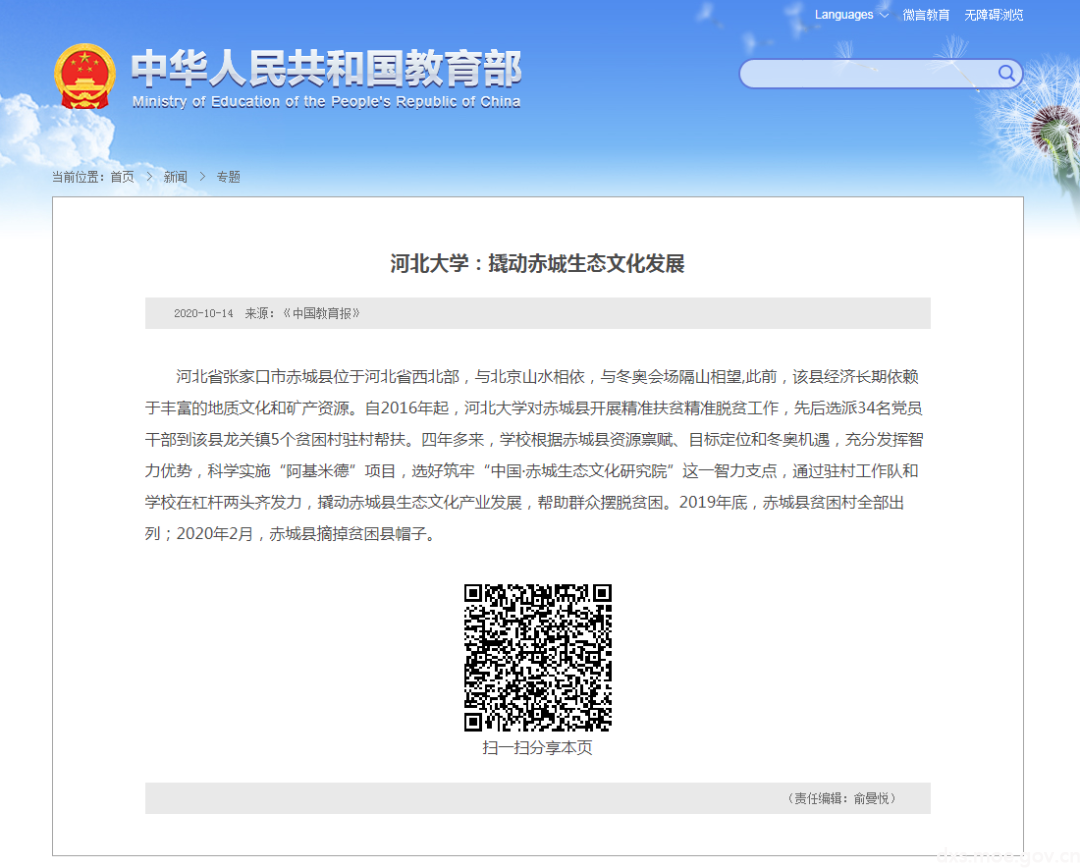
Task: Click the 微言教育 link
Action: 926,15
